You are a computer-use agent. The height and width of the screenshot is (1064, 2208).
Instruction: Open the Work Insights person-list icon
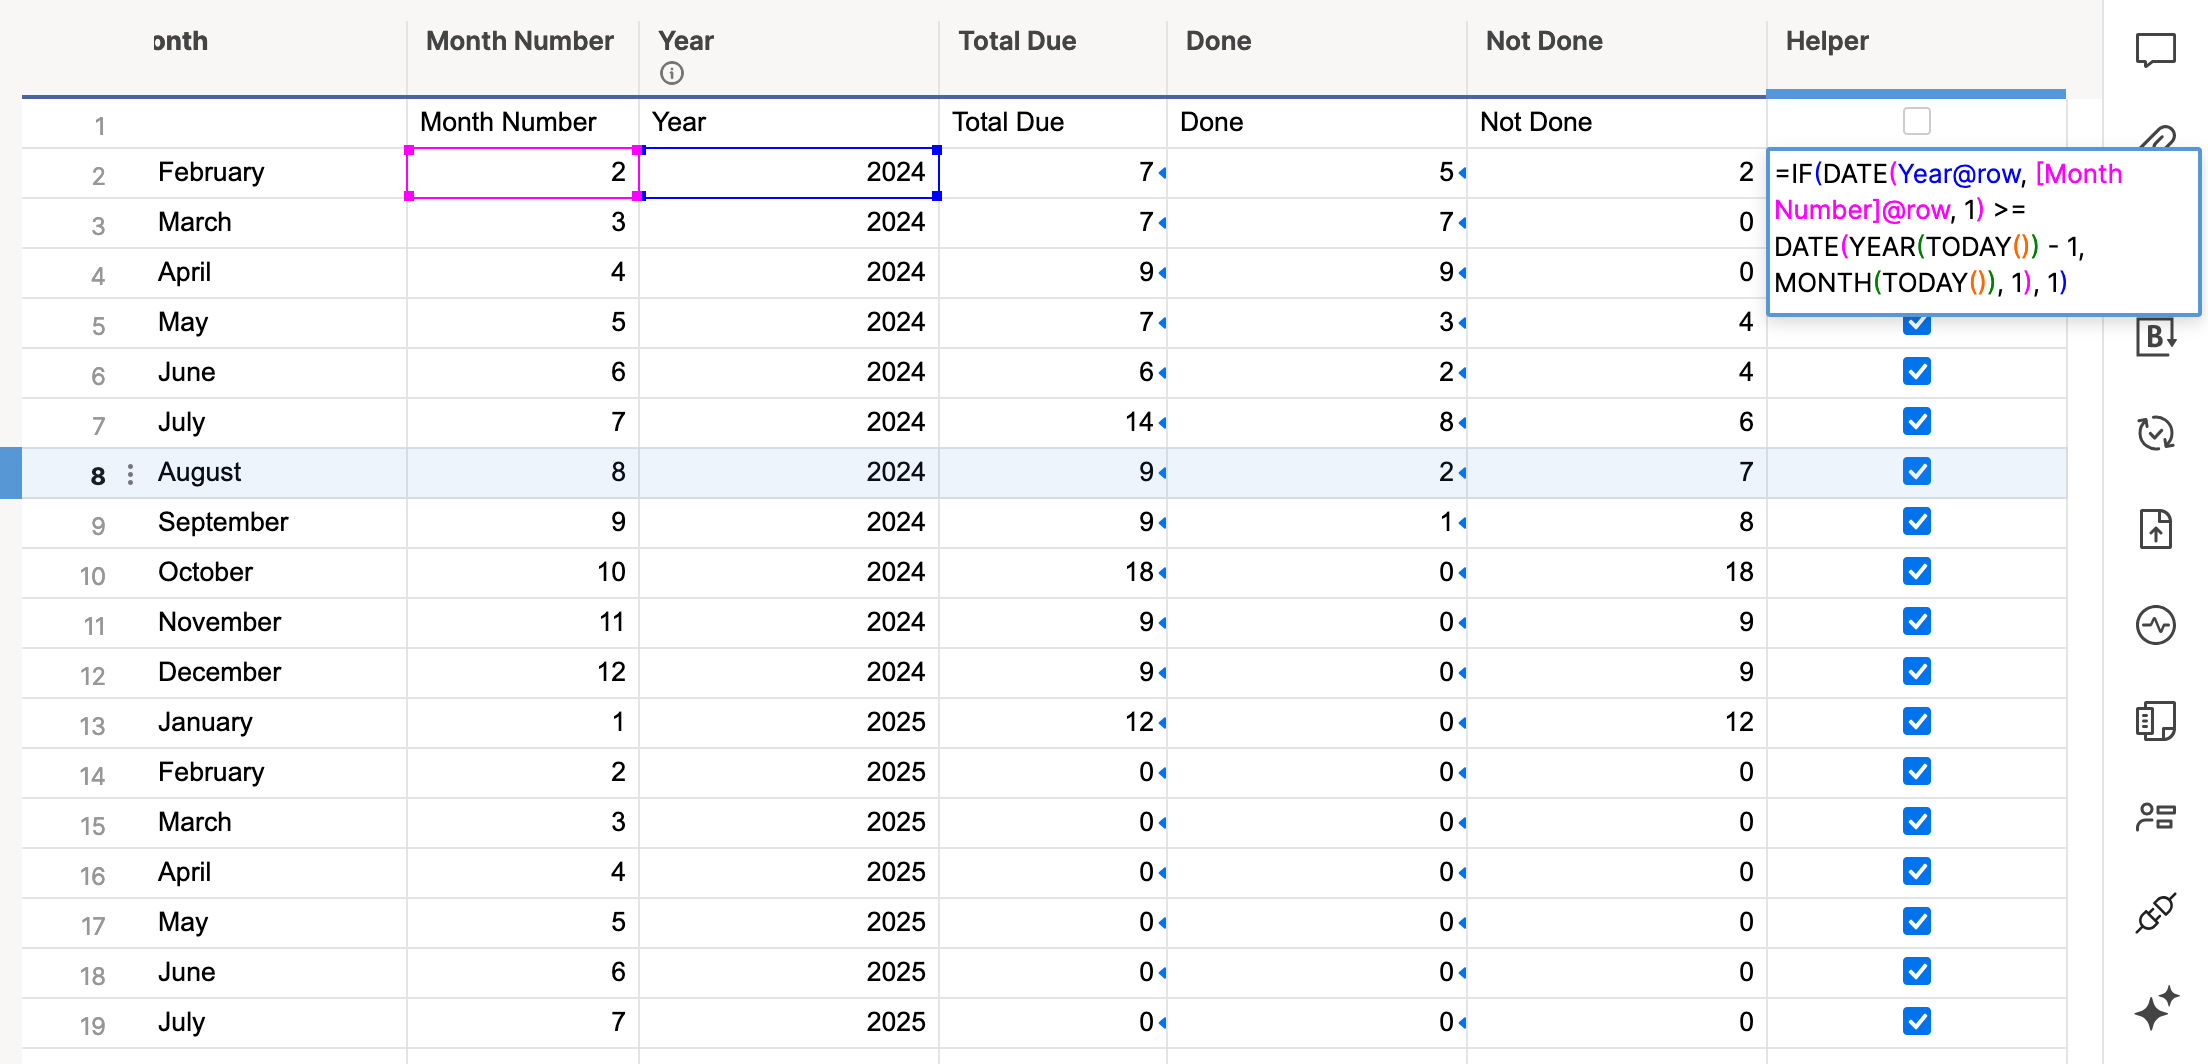2156,817
